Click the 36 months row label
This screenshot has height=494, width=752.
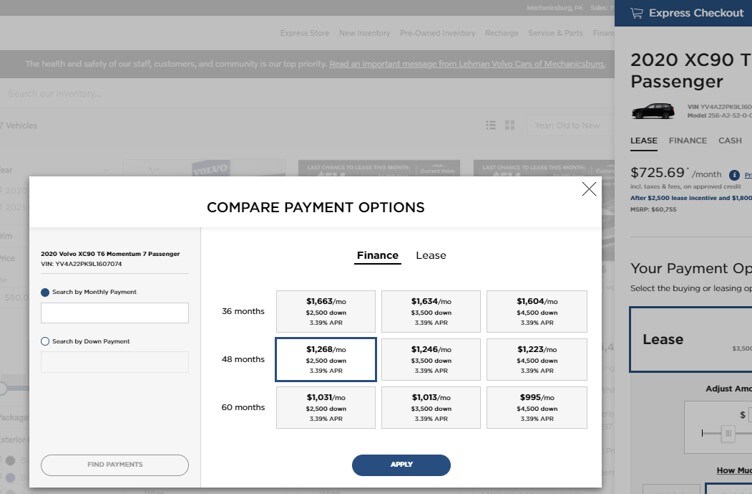tap(243, 311)
